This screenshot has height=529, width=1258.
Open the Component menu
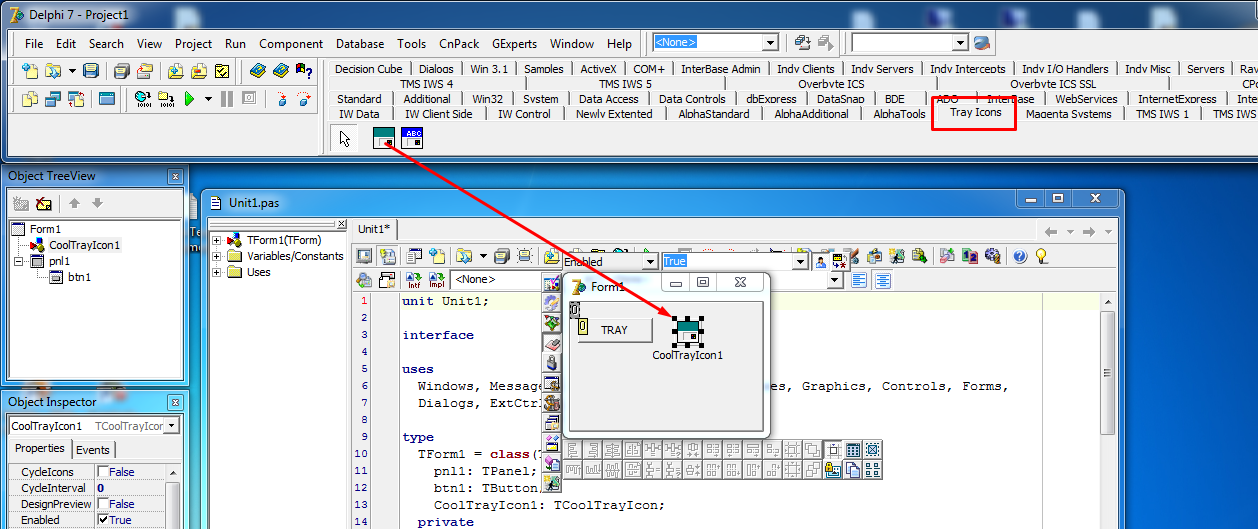pos(291,44)
